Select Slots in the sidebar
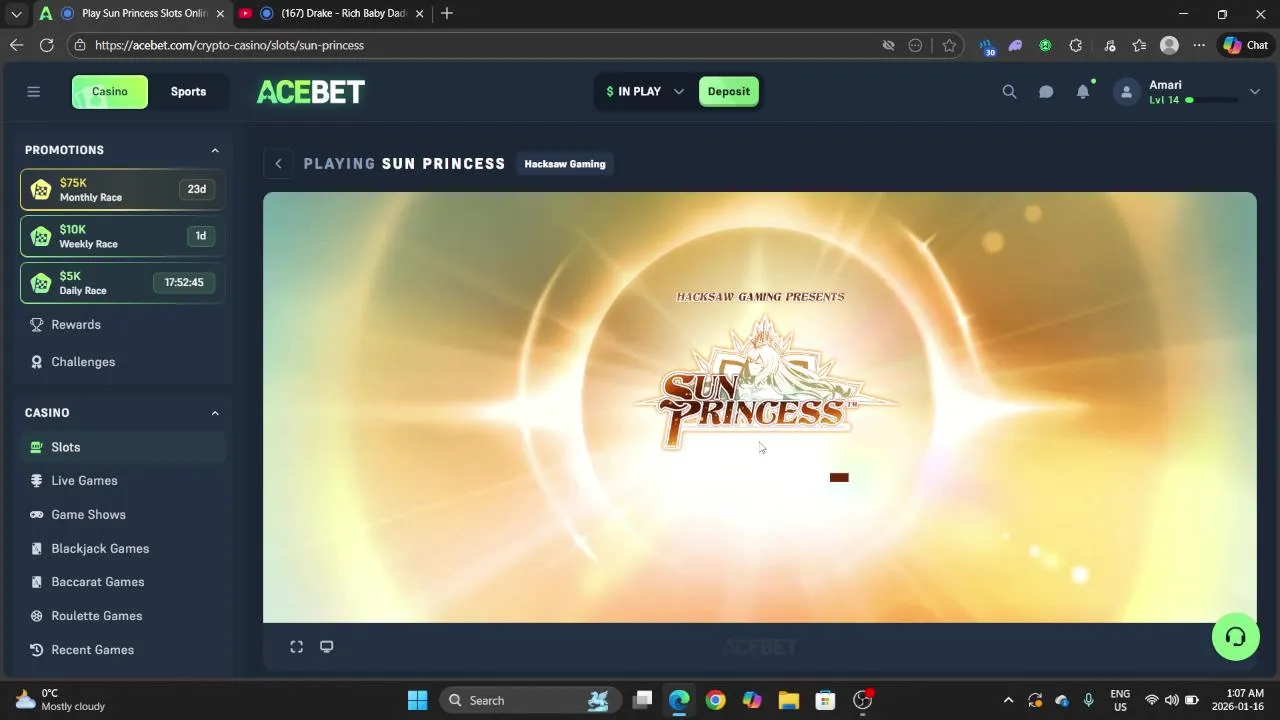Viewport: 1280px width, 720px height. [x=122, y=447]
